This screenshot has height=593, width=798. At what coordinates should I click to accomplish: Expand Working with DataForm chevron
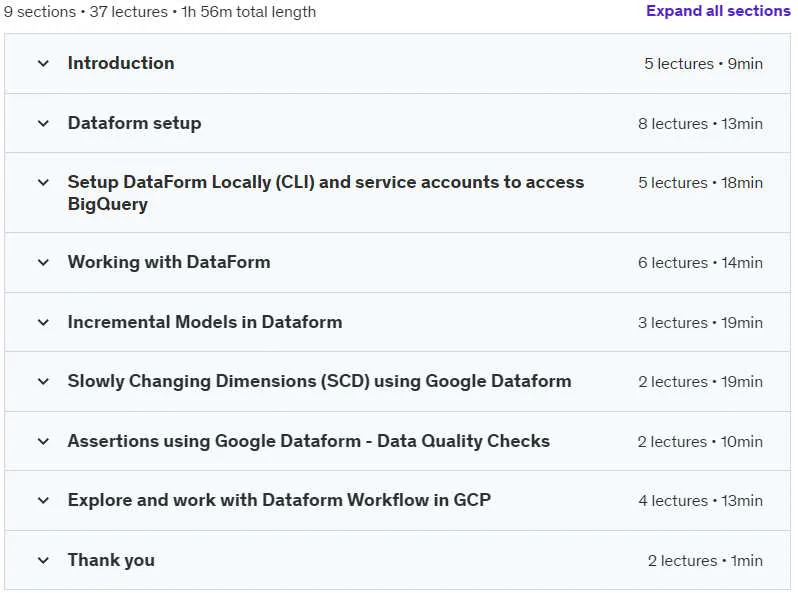click(43, 263)
